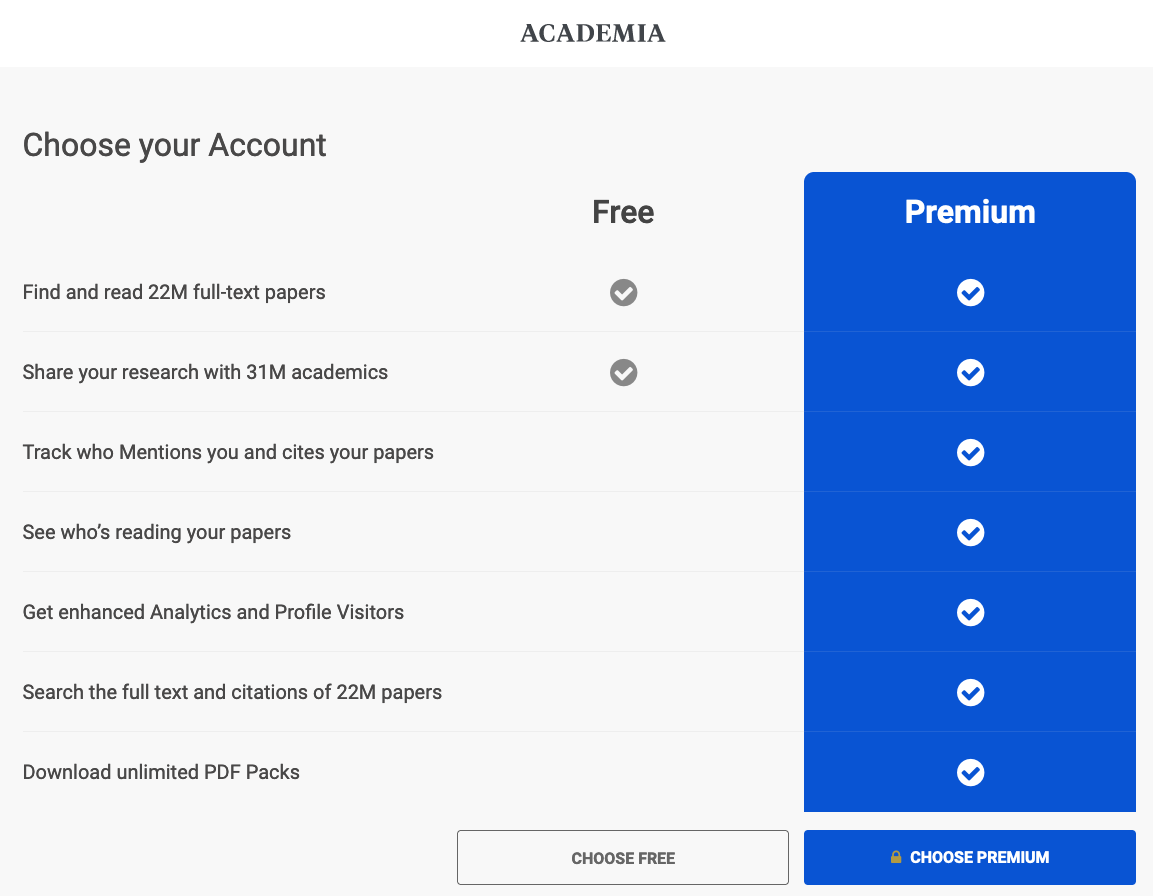Viewport: 1153px width, 896px height.
Task: Click Download unlimited PDF Packs feature text
Action: 161,772
